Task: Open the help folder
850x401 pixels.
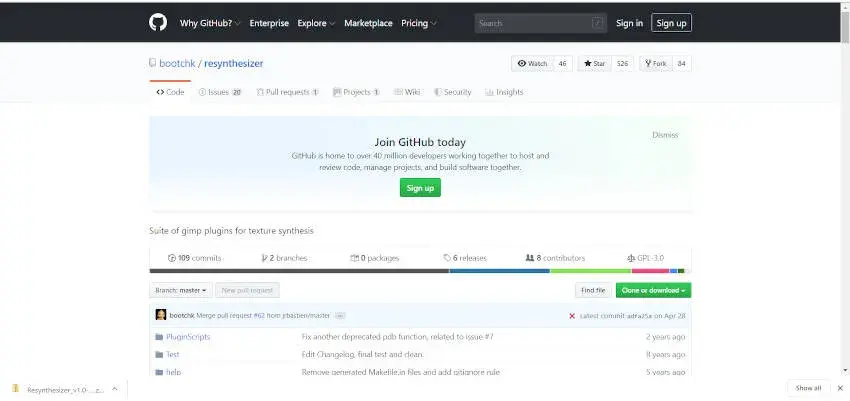Action: [173, 372]
